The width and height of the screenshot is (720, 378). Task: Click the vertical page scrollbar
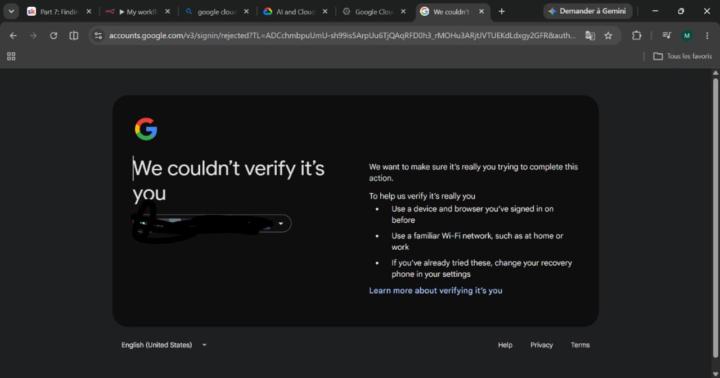[x=715, y=218]
